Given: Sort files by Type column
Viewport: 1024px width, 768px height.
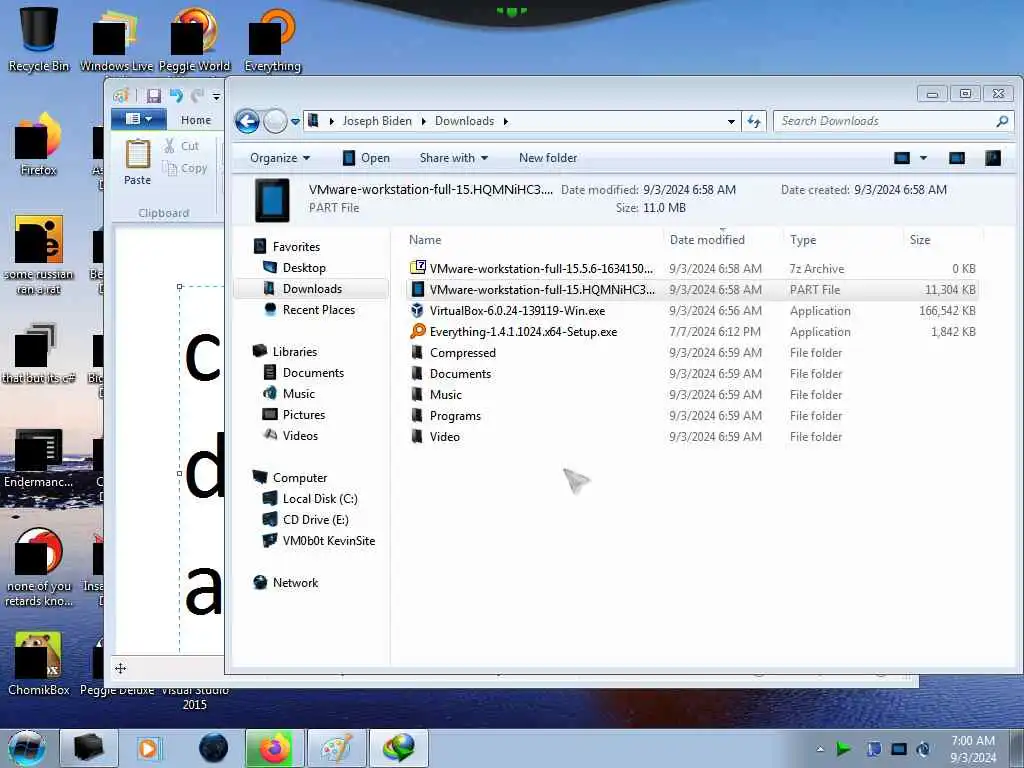Looking at the screenshot, I should coord(803,240).
